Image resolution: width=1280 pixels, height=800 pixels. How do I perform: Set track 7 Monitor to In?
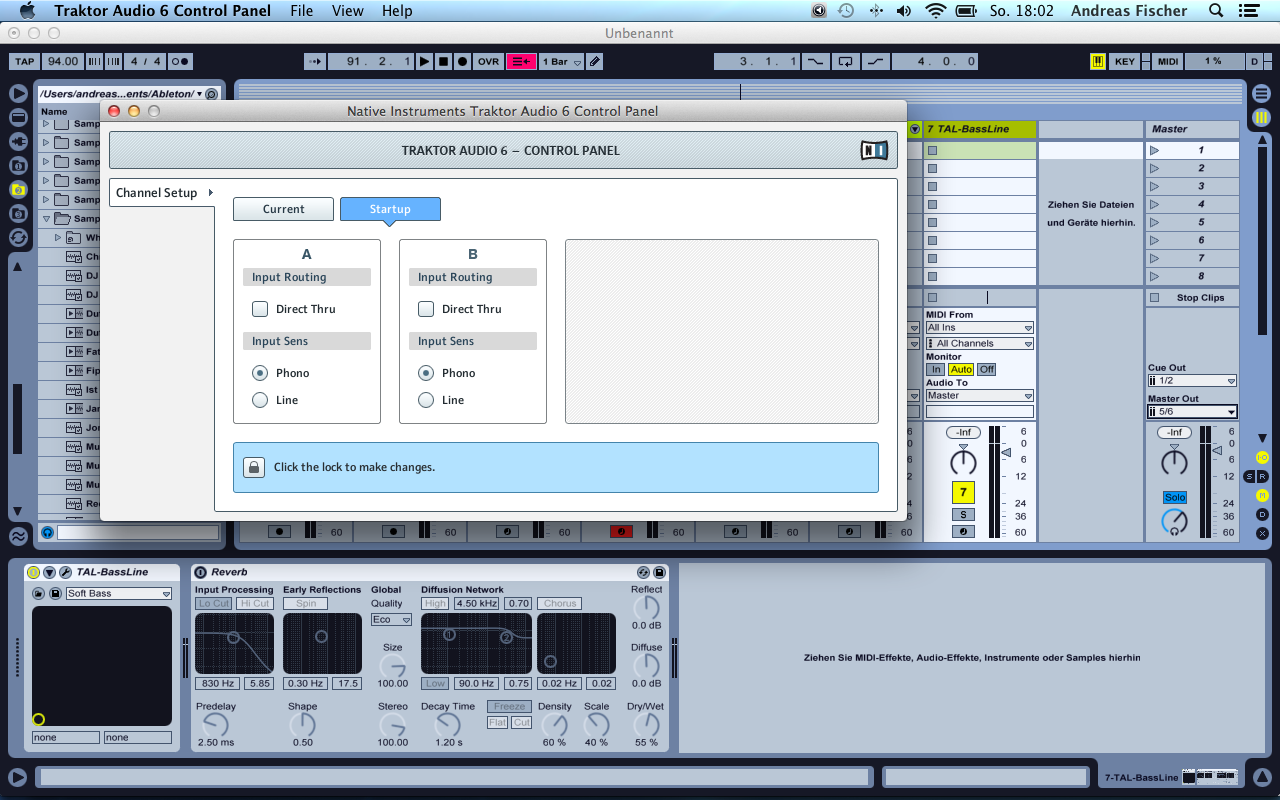[936, 370]
